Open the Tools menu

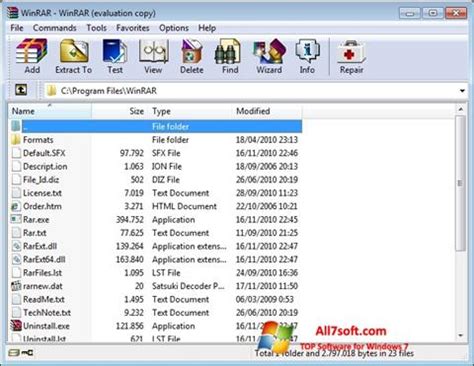tap(96, 28)
